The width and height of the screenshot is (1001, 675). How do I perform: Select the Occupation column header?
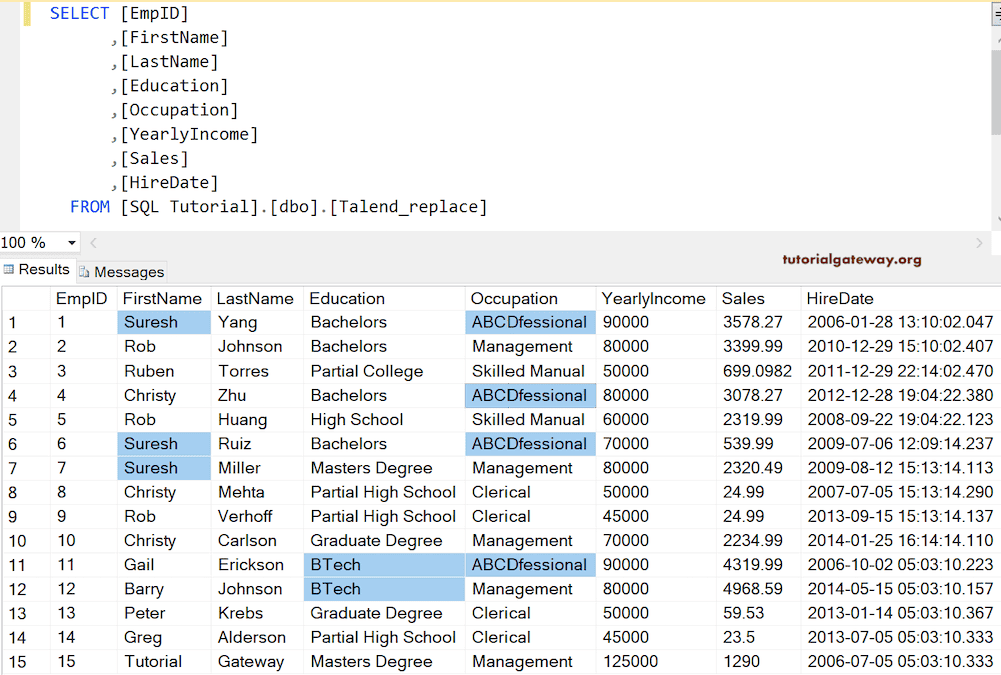pyautogui.click(x=531, y=298)
